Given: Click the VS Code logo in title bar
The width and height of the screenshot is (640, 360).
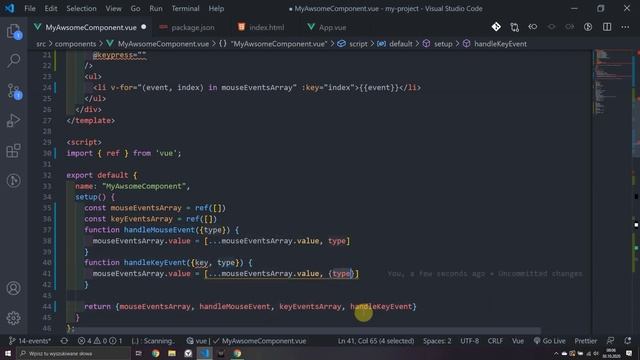Looking at the screenshot, I should 9,8.
